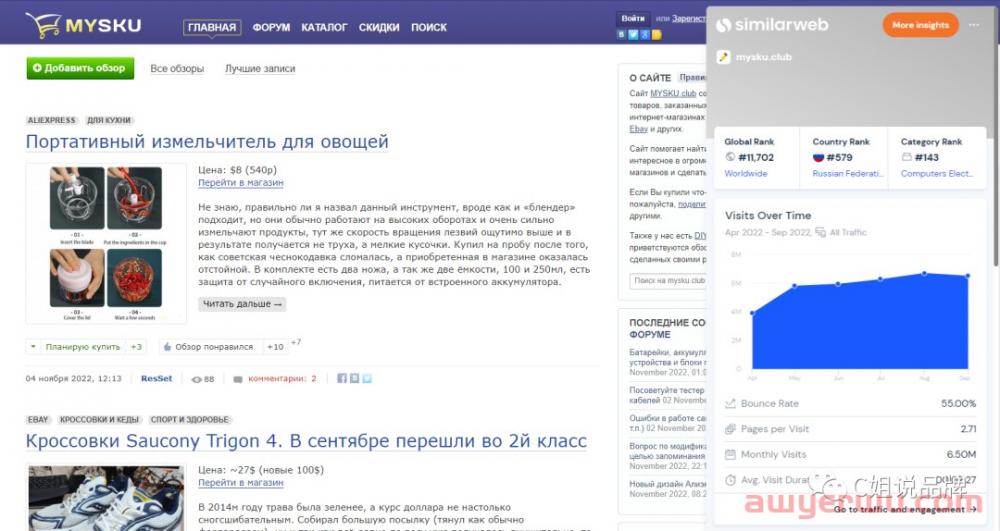
Task: Click the comments bubble icon in chopper post
Action: [x=238, y=379]
